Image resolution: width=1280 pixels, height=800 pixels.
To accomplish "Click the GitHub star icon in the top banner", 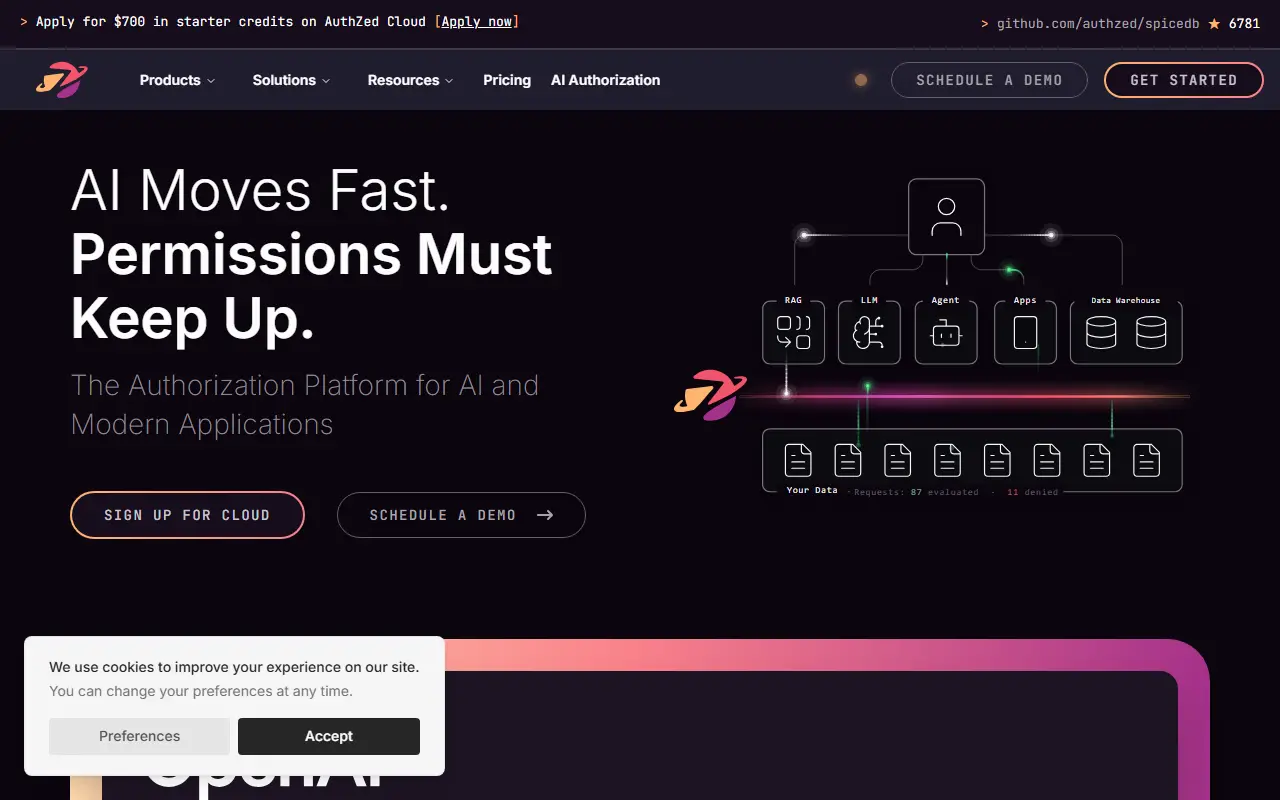I will pos(1214,23).
